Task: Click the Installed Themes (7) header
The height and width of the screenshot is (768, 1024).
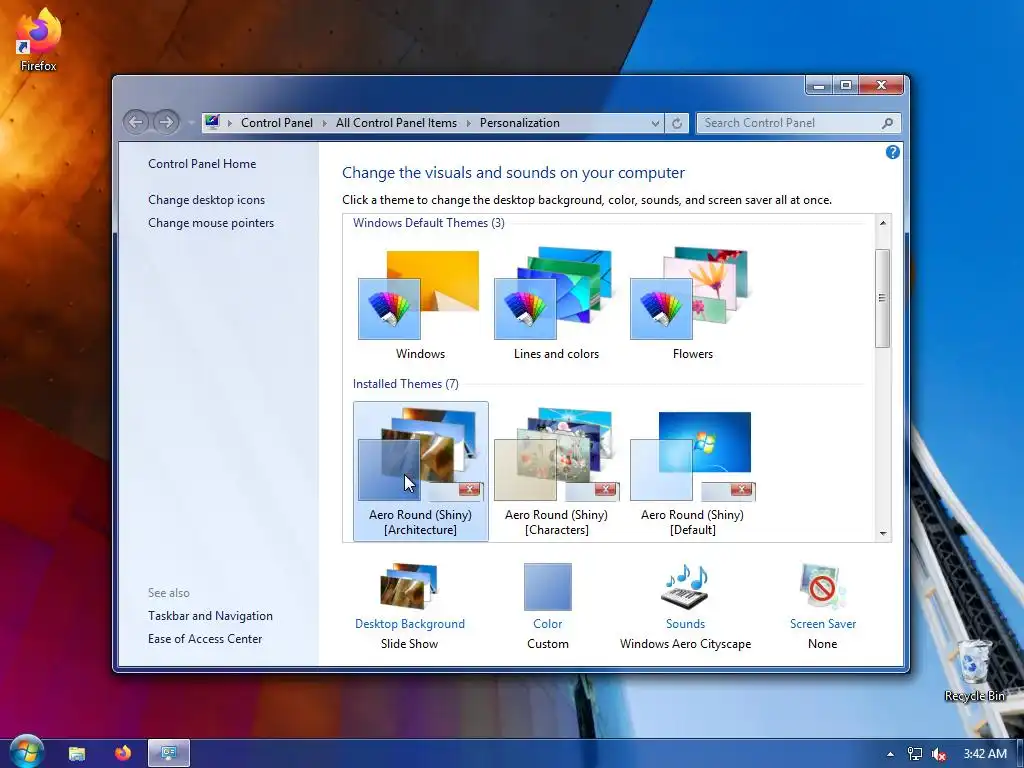Action: (406, 384)
